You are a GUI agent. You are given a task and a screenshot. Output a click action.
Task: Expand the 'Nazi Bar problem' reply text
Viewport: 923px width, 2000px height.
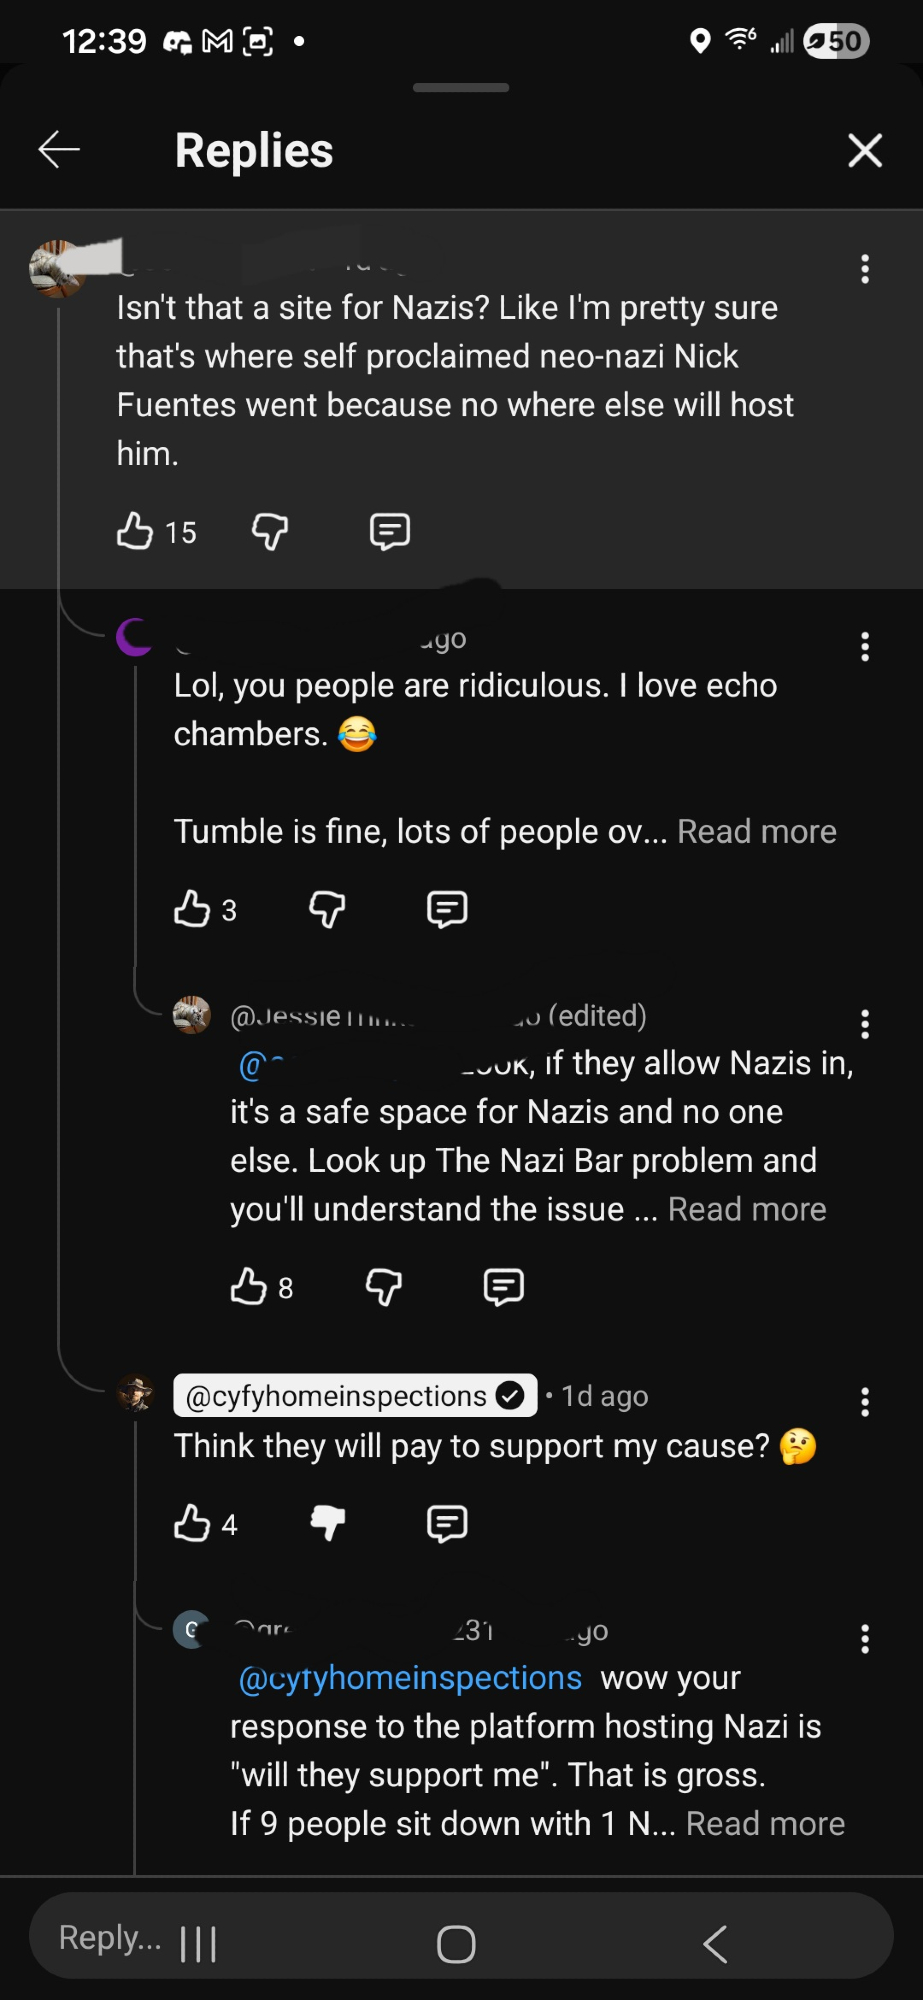pos(746,1209)
